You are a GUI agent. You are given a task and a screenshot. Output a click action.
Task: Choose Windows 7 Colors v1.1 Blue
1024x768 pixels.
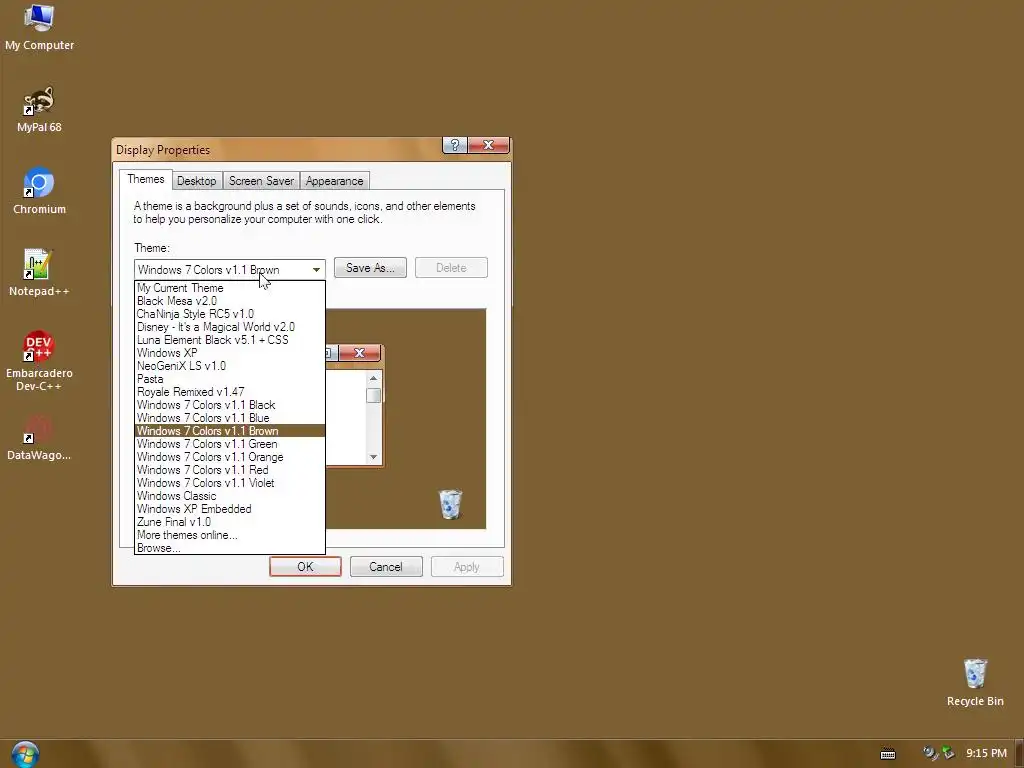click(229, 418)
